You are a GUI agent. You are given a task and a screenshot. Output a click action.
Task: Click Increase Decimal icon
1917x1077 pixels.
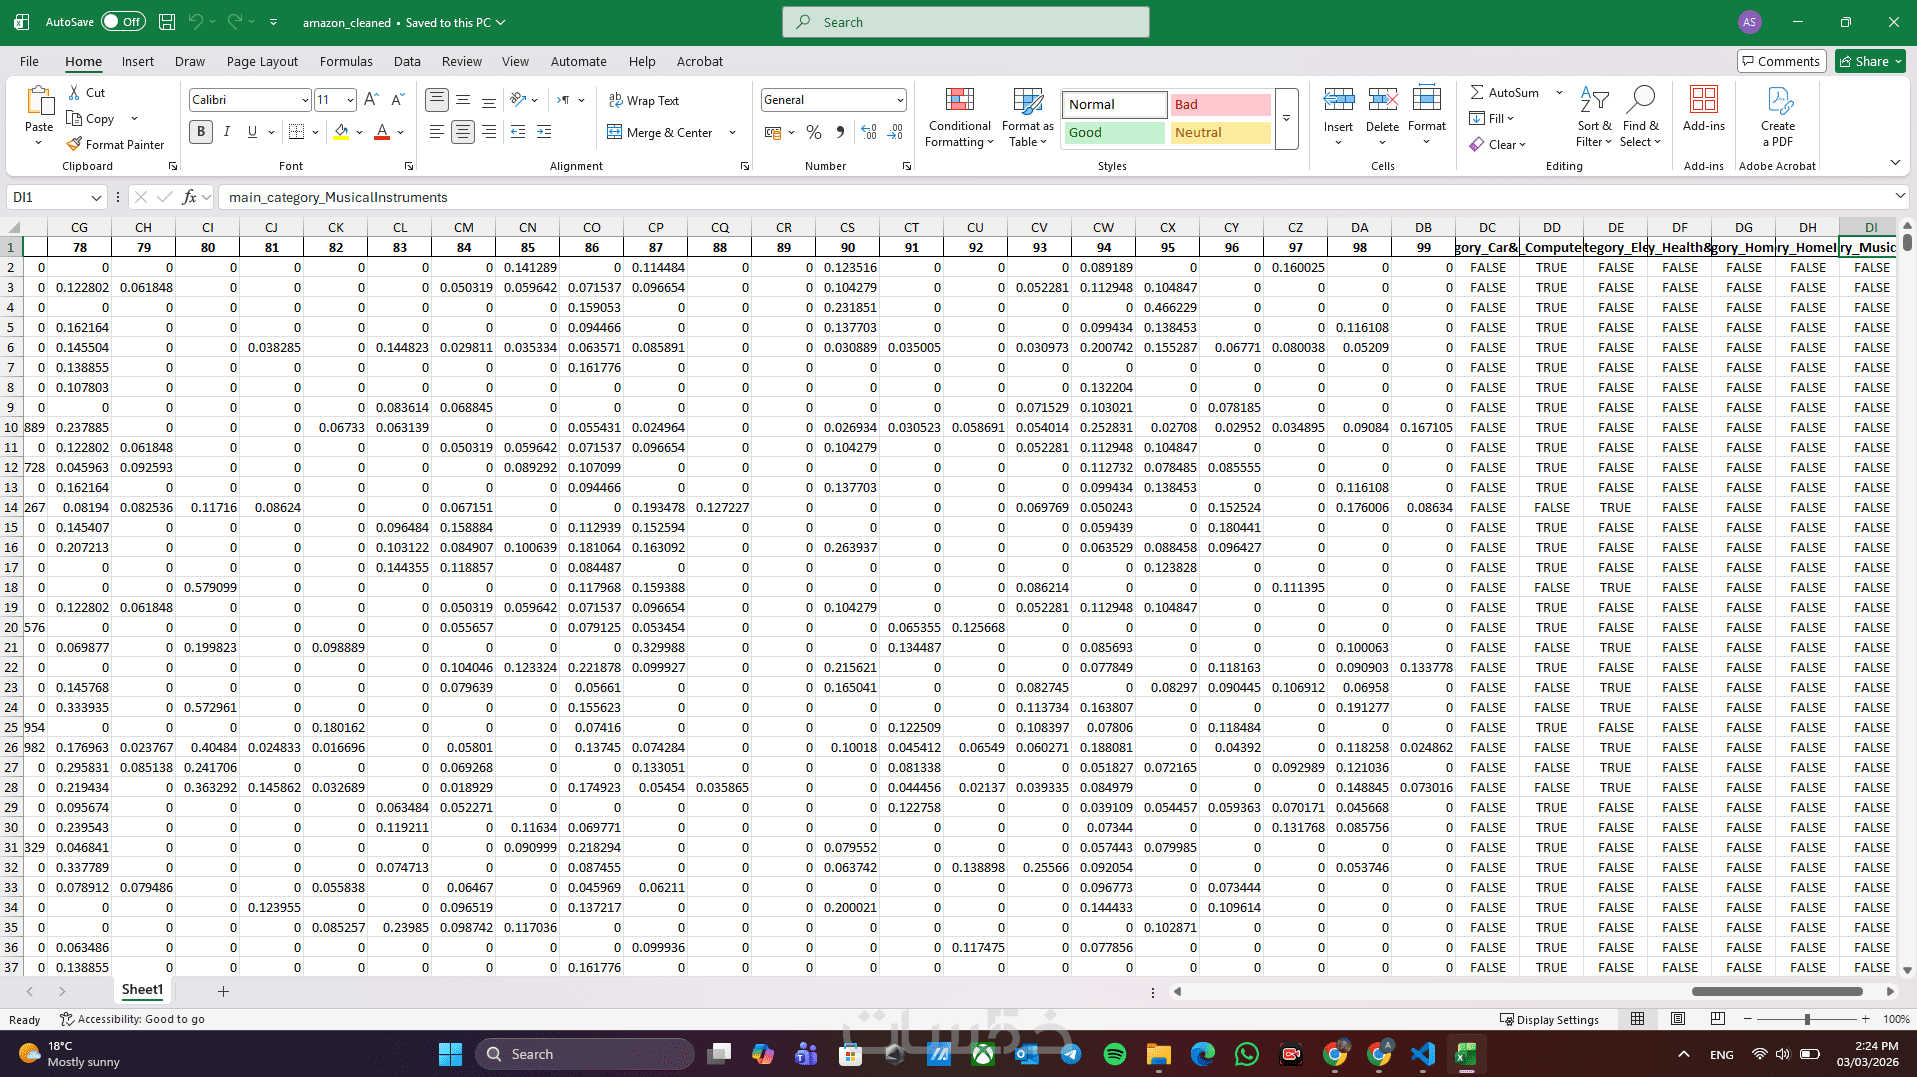point(868,132)
